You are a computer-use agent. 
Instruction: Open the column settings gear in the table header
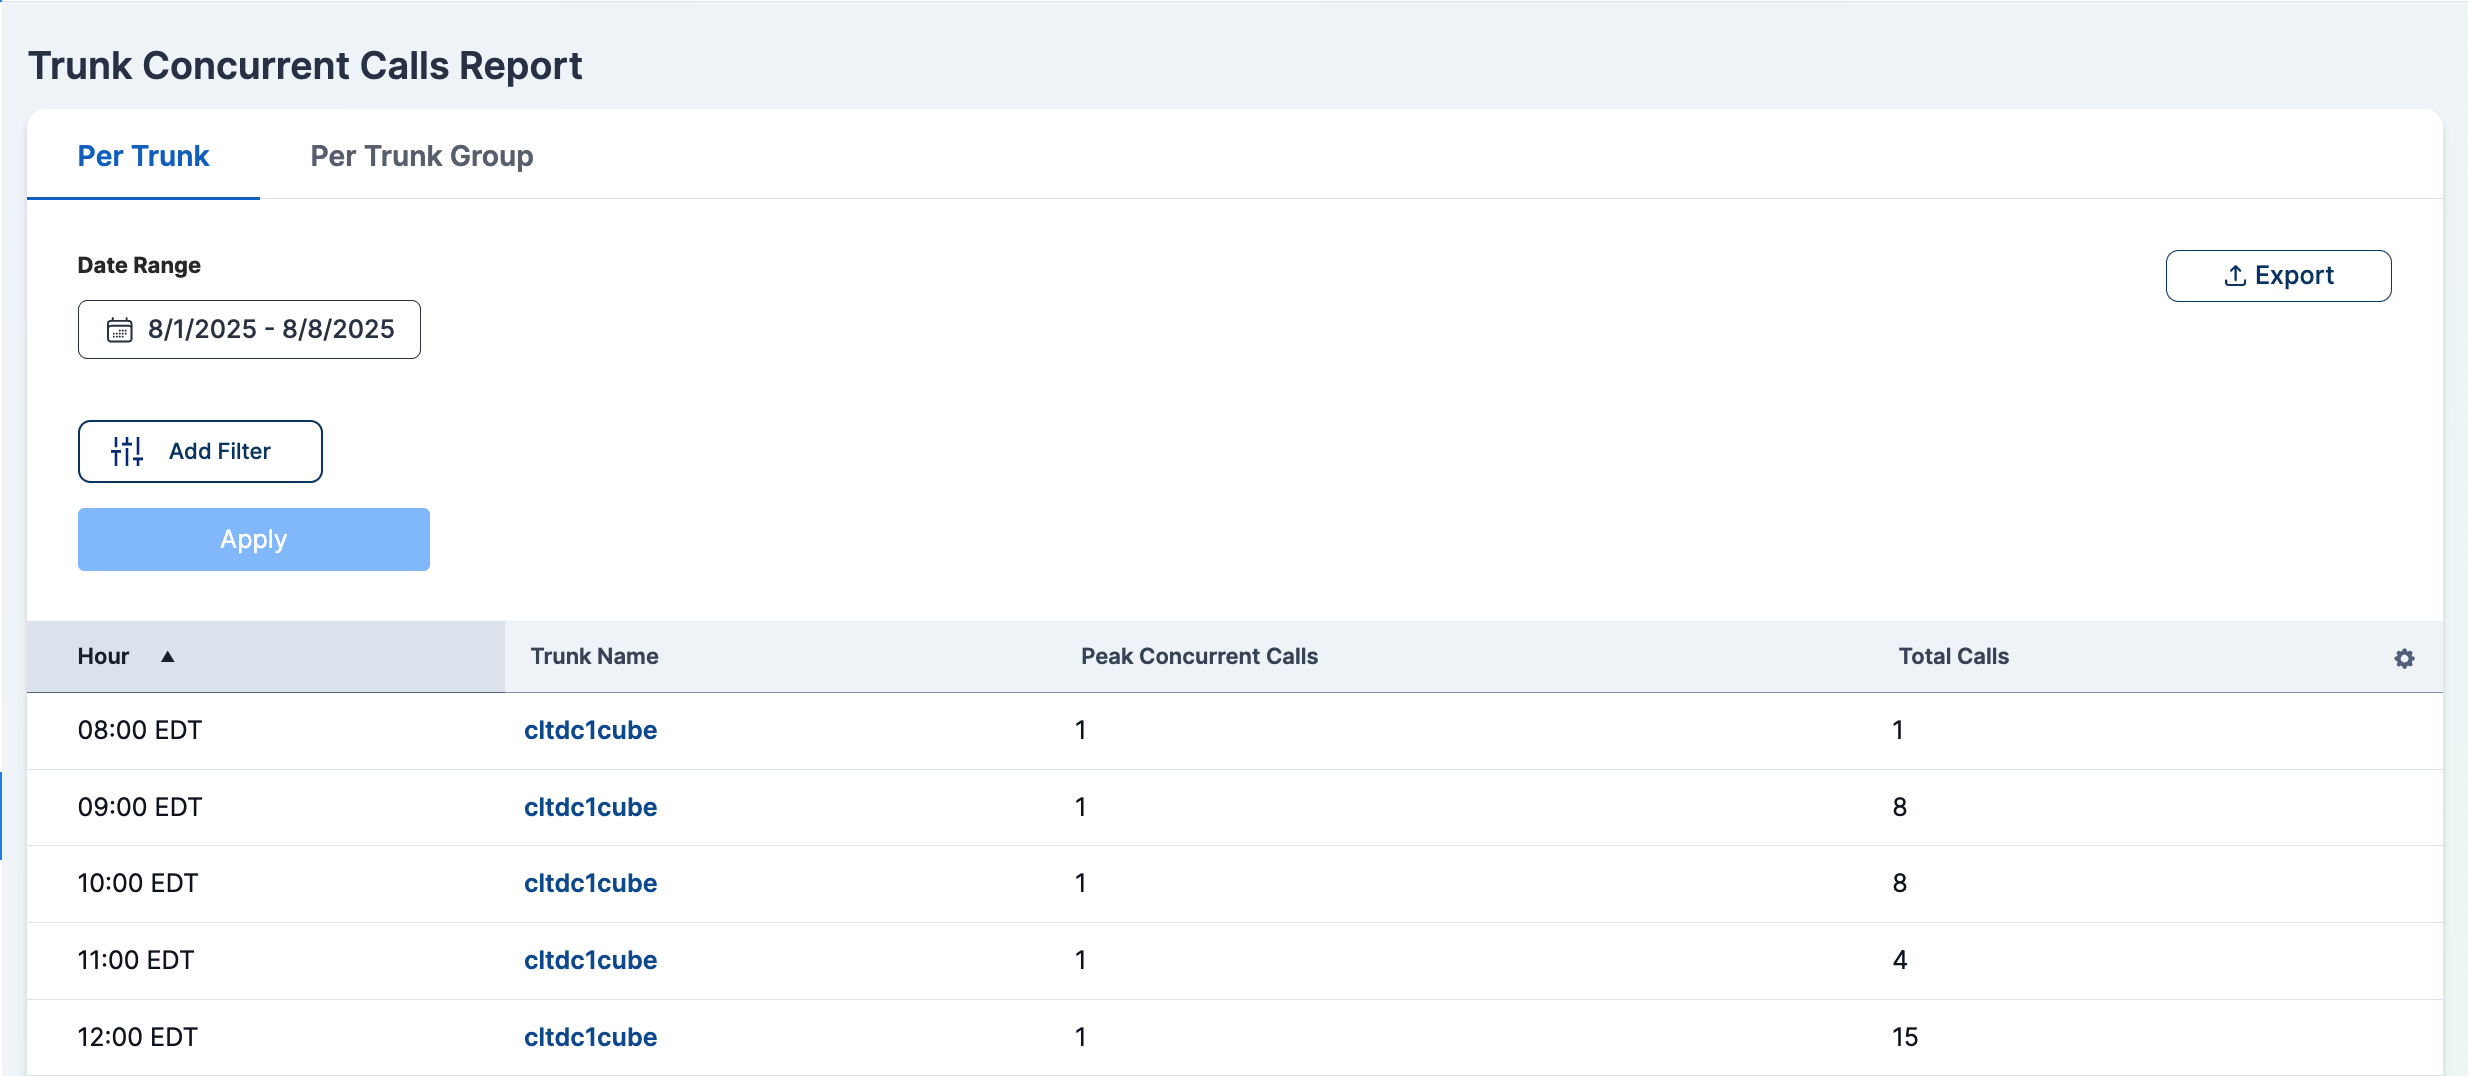pyautogui.click(x=2404, y=657)
